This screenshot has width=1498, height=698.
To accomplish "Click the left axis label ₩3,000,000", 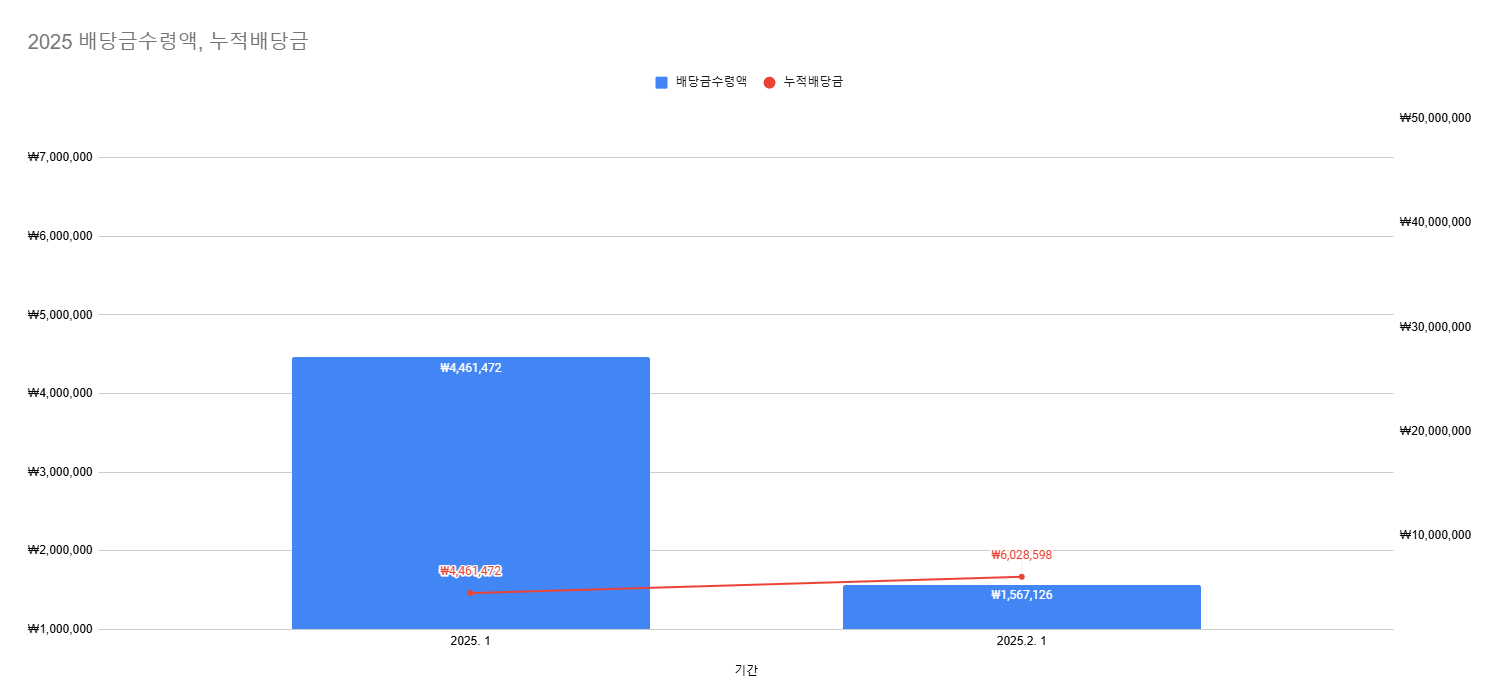I will [60, 472].
